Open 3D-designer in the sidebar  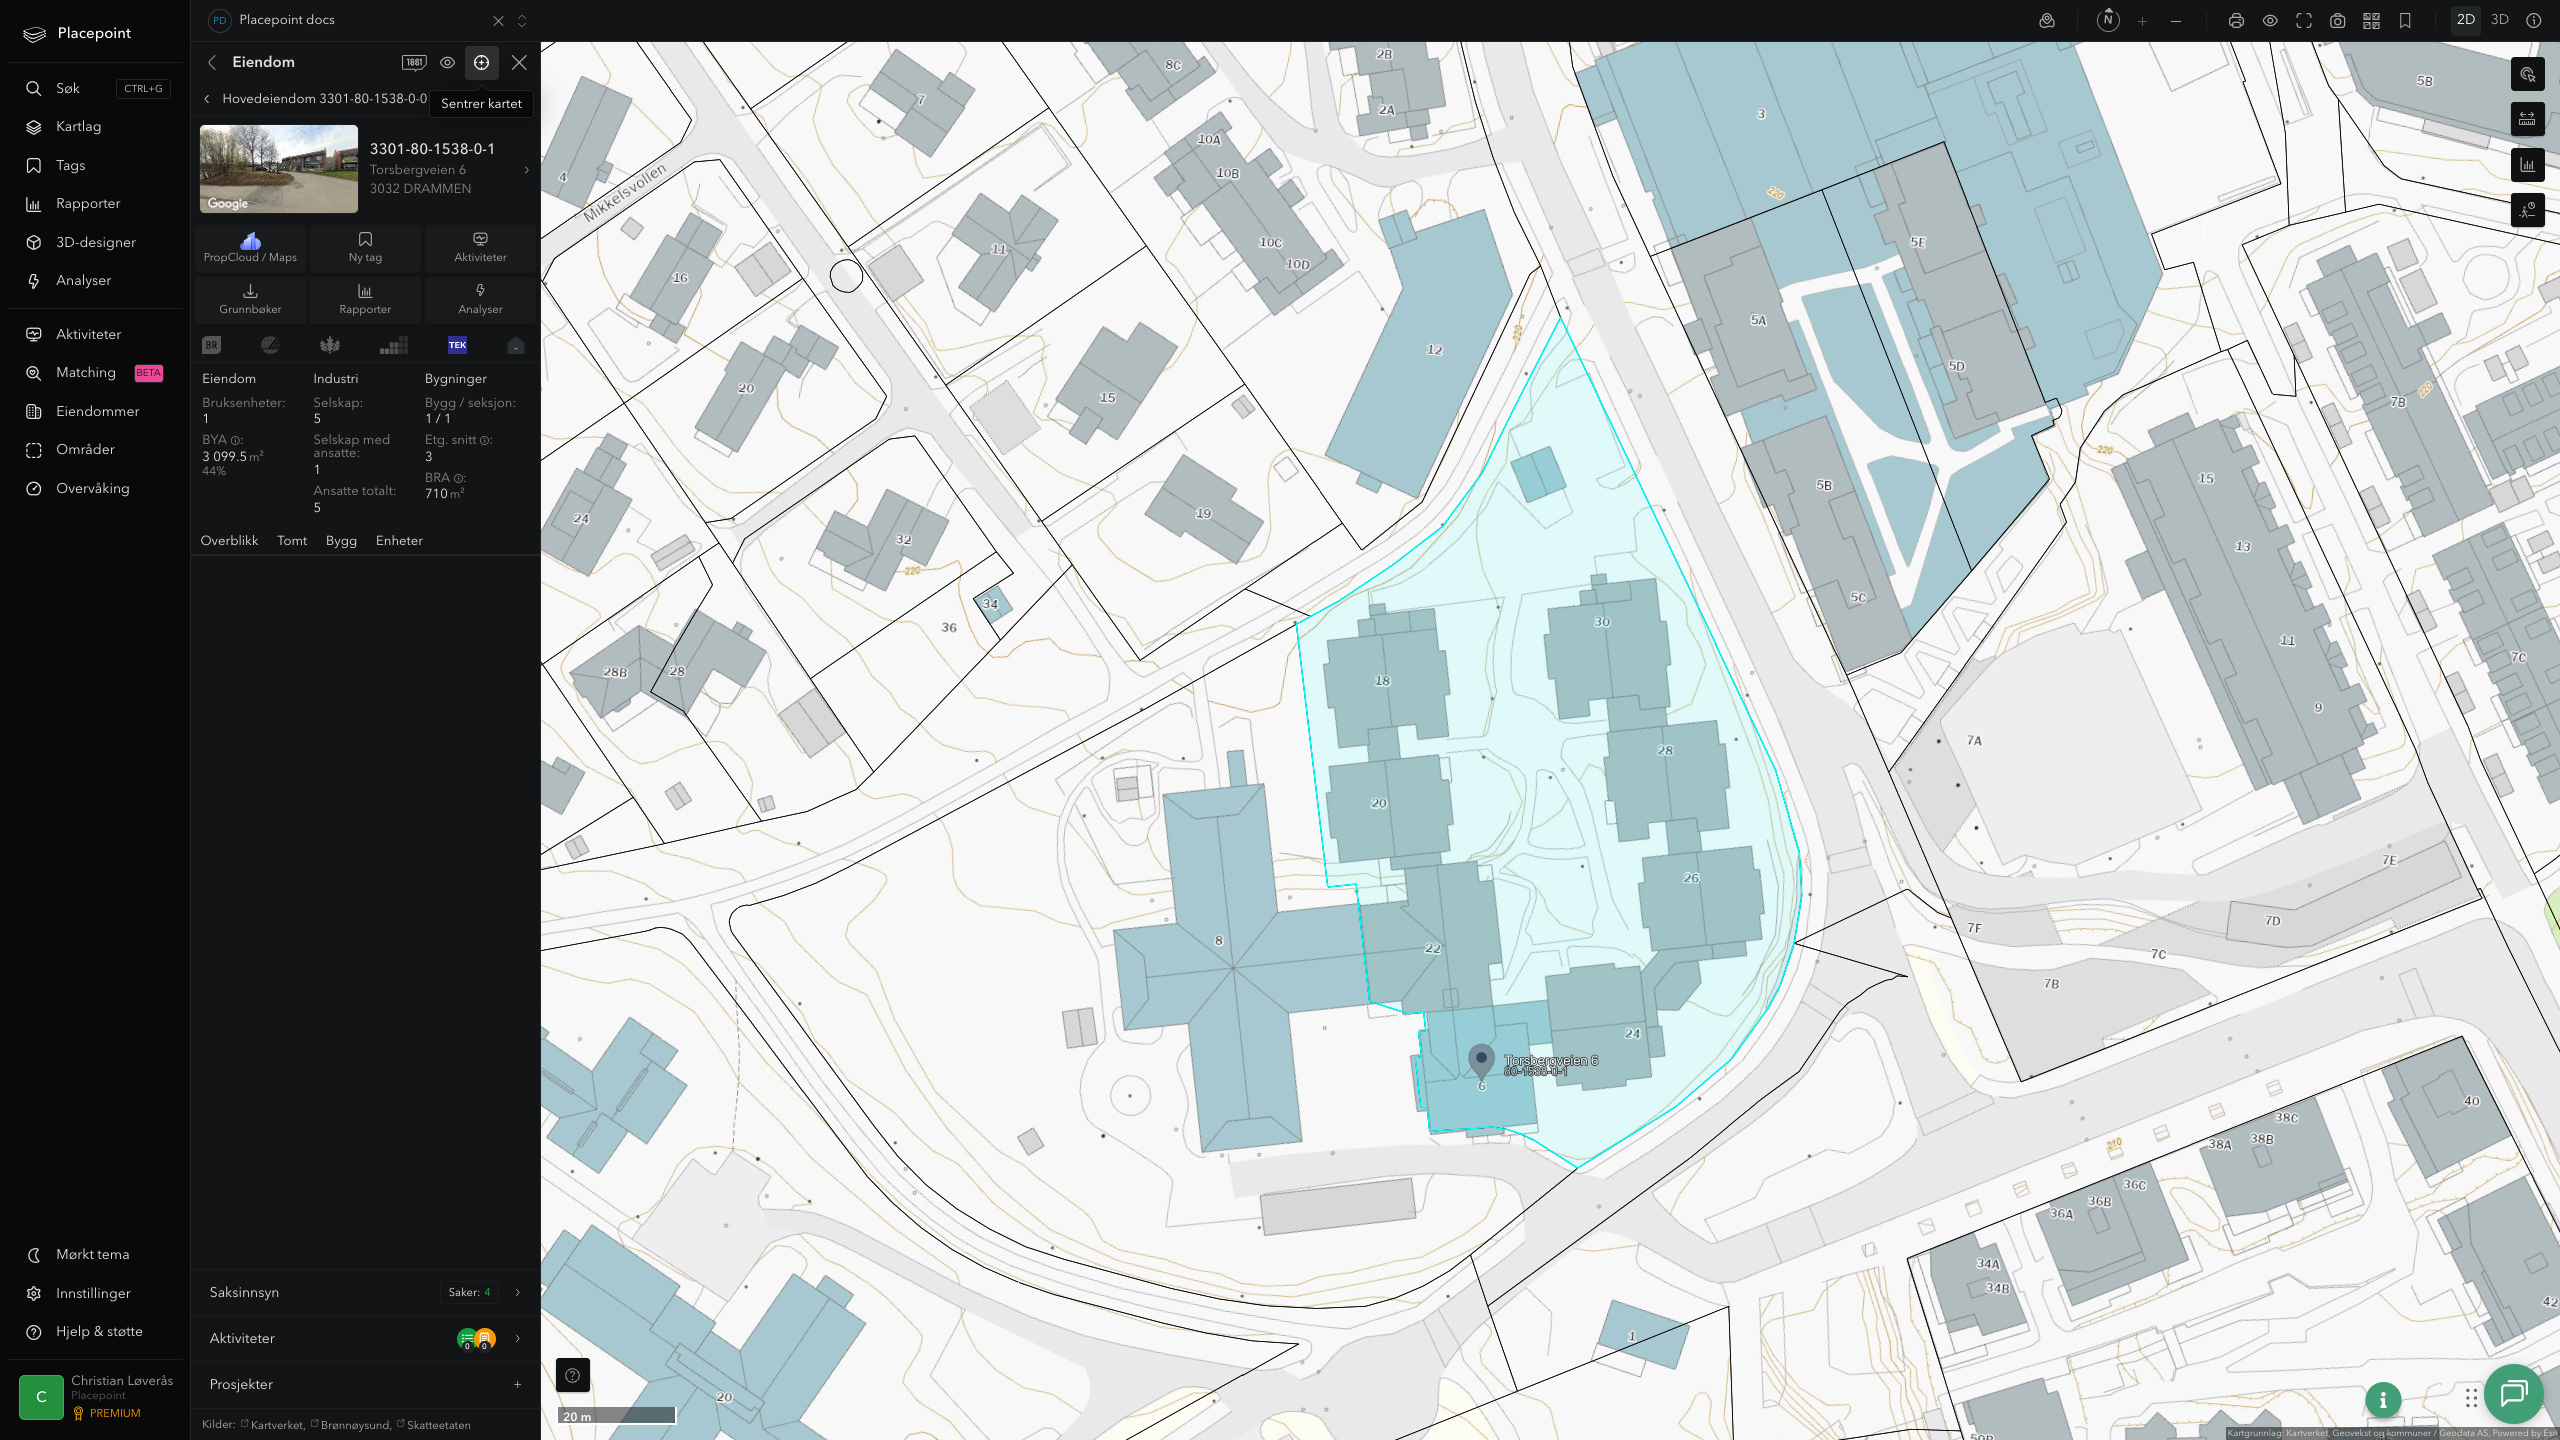tap(97, 242)
